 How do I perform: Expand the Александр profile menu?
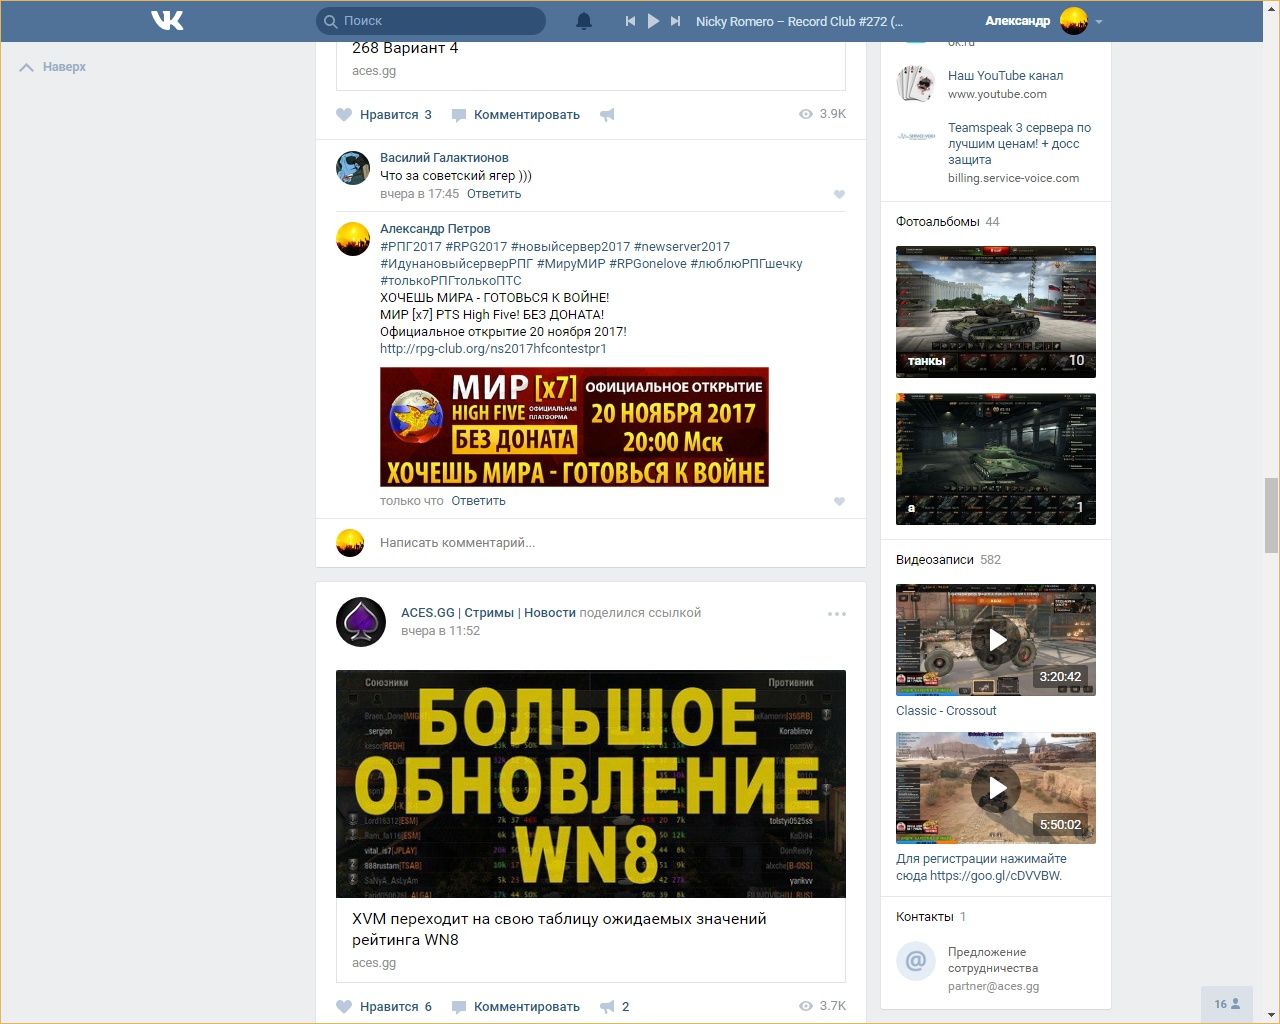[x=1099, y=21]
